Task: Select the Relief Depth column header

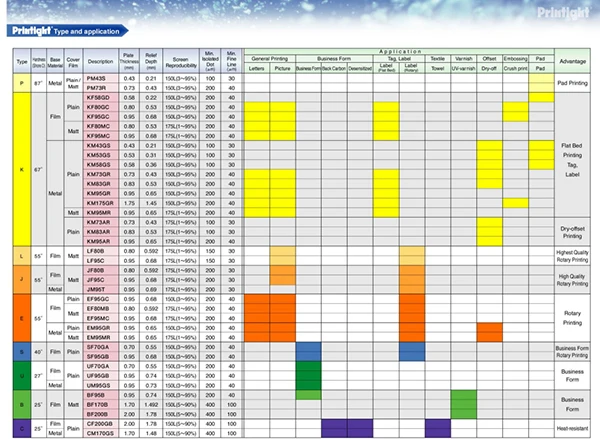Action: point(151,61)
